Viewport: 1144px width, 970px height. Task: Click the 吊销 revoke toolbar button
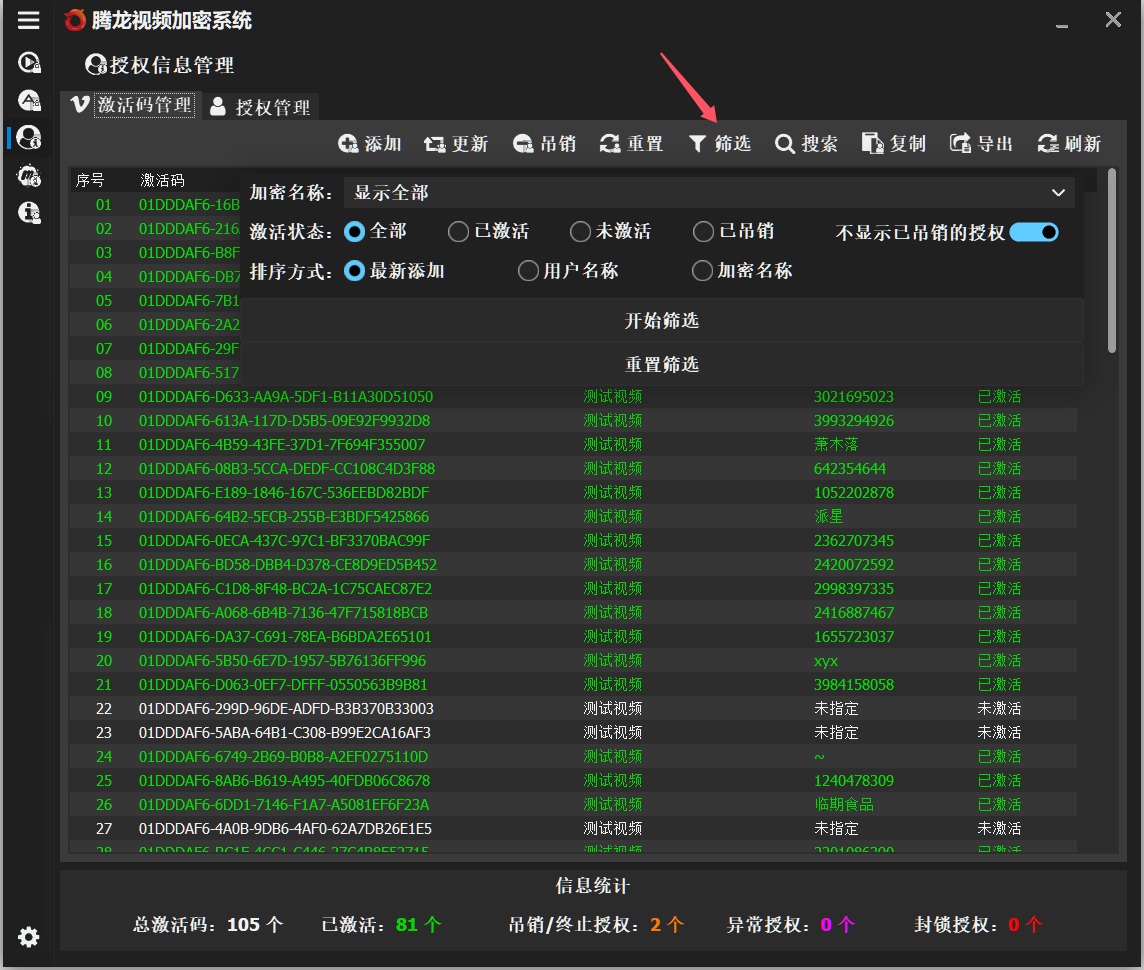pyautogui.click(x=544, y=144)
